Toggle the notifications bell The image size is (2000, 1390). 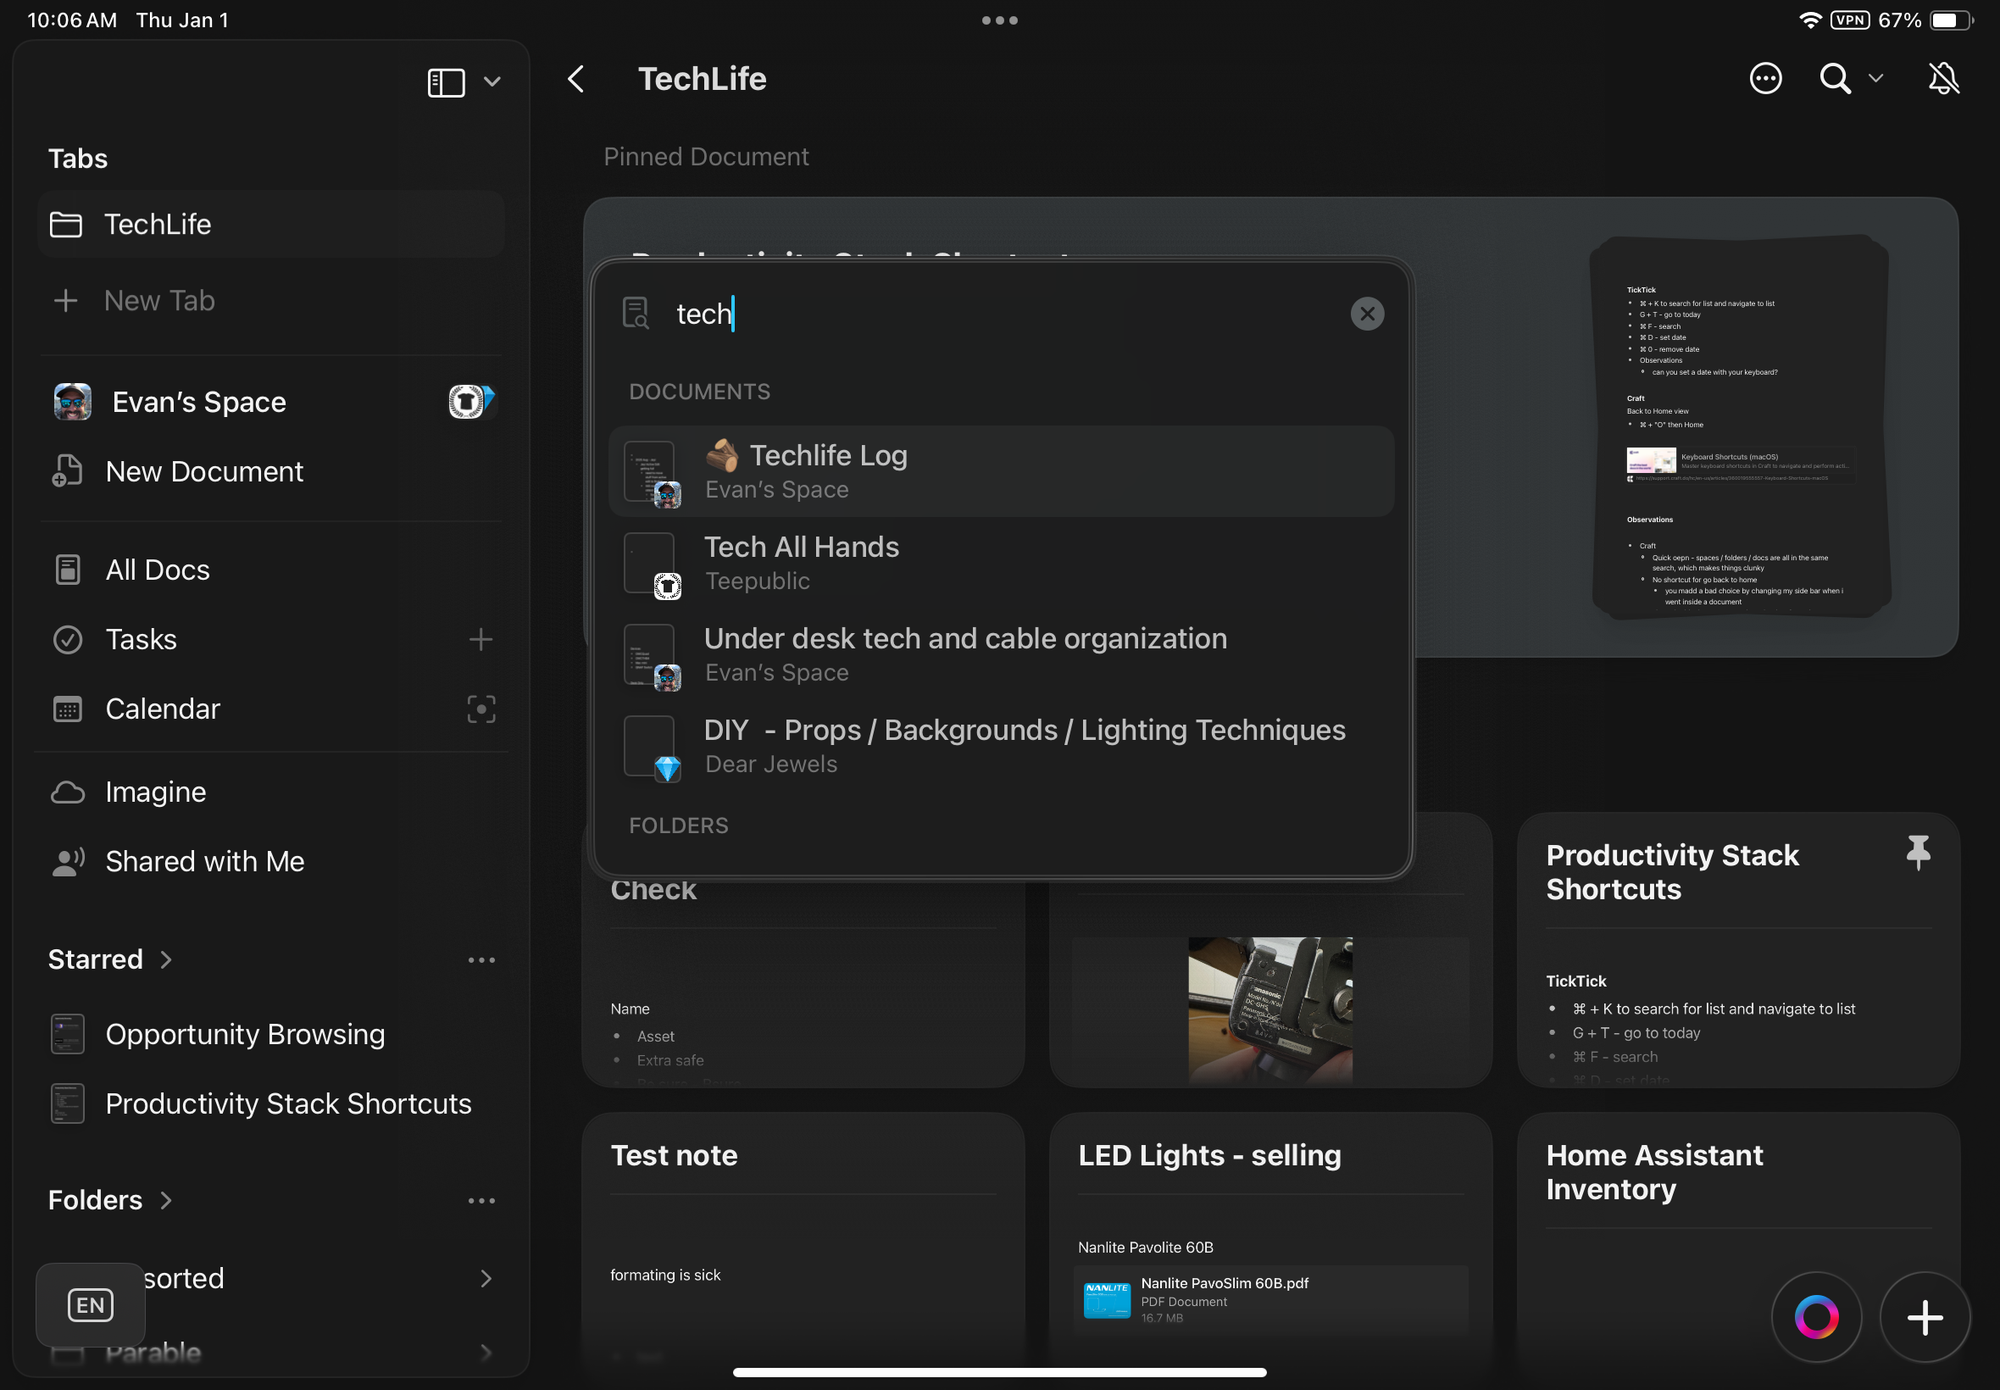(1943, 79)
